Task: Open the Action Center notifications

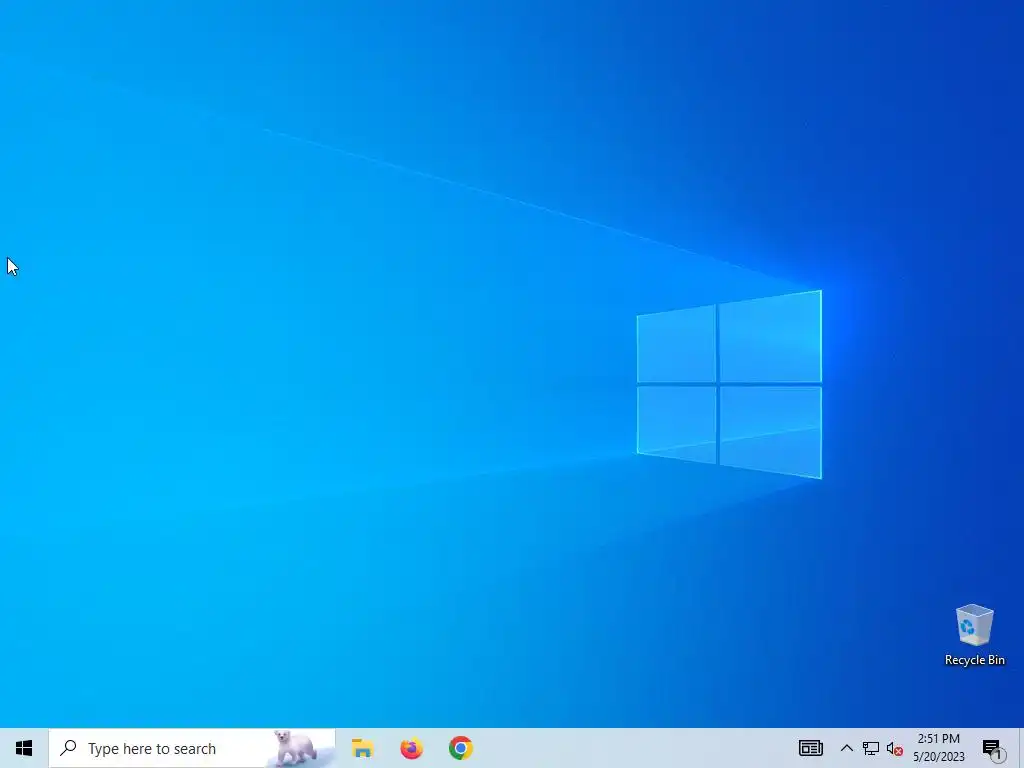Action: pos(993,749)
